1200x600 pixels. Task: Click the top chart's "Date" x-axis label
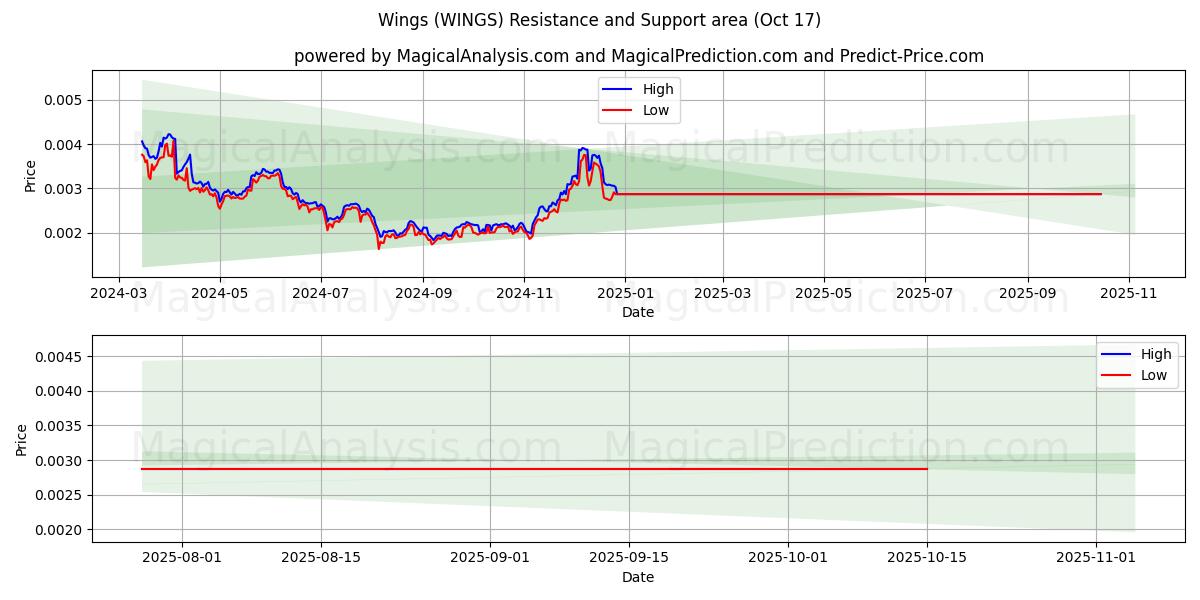tap(637, 312)
